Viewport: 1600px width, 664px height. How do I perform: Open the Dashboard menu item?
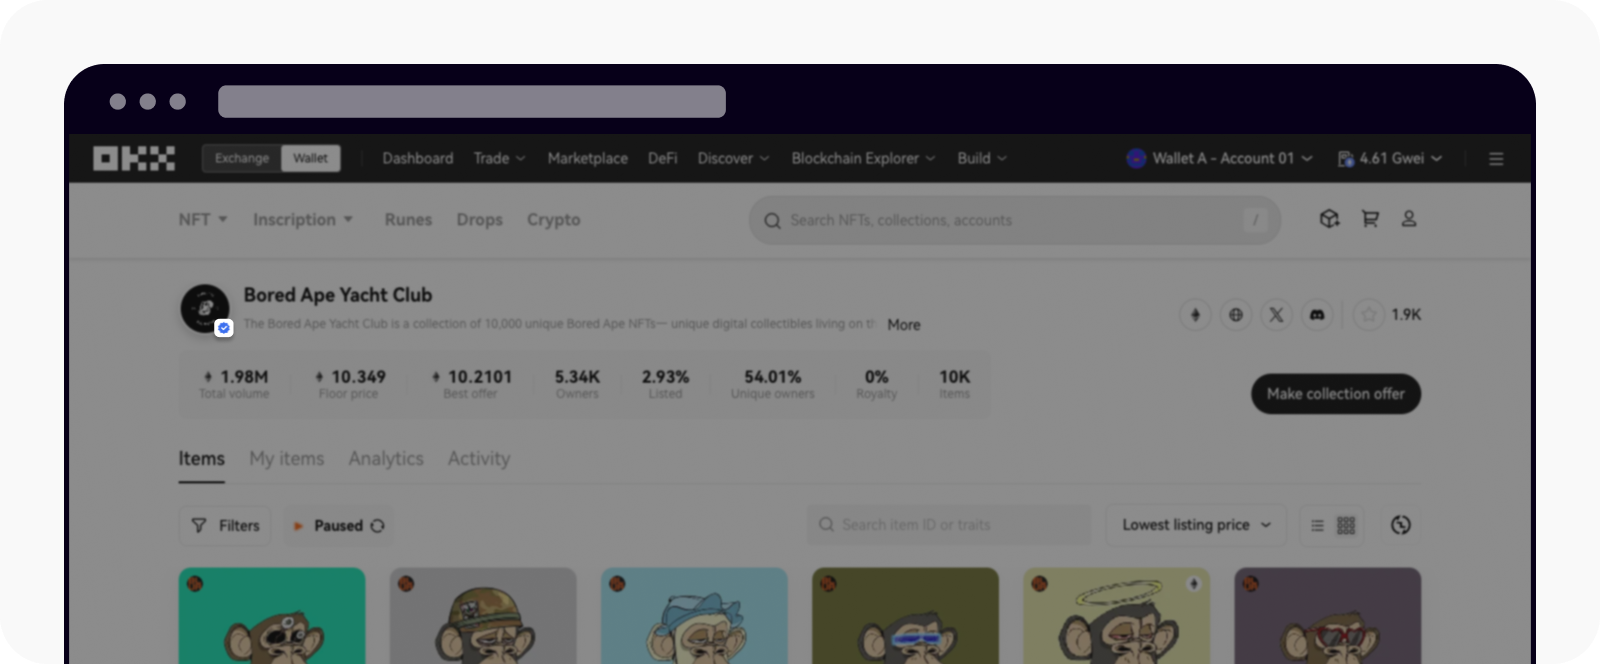click(x=417, y=158)
